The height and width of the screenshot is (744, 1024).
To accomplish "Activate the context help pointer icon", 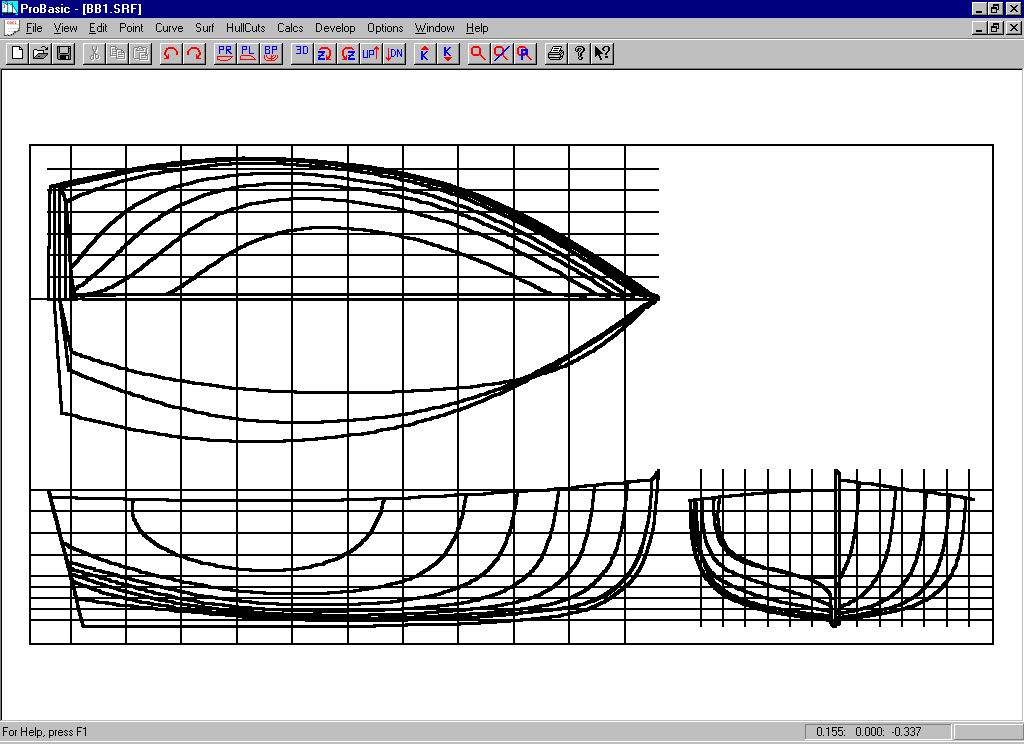I will tap(603, 54).
